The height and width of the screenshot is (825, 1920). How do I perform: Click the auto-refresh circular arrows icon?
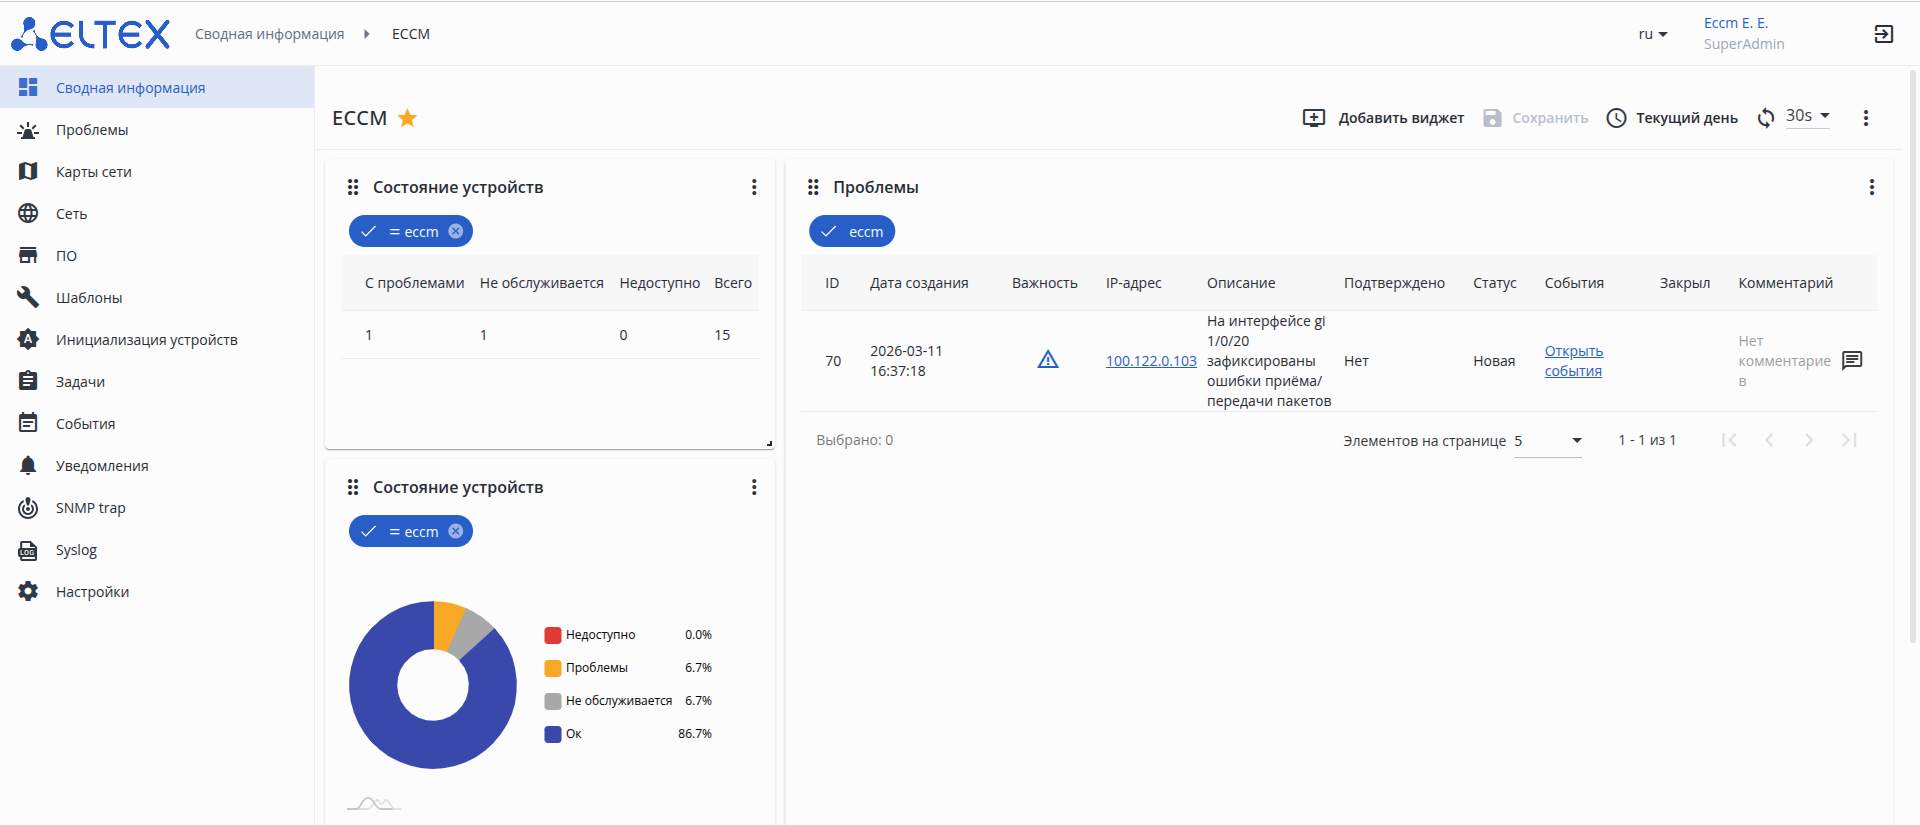click(1766, 118)
